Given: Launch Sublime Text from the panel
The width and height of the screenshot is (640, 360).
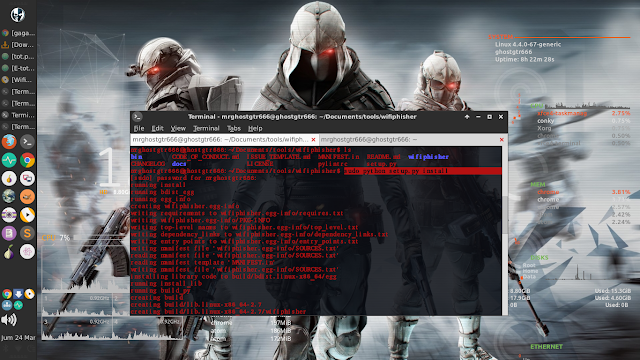Looking at the screenshot, I should pos(27,233).
